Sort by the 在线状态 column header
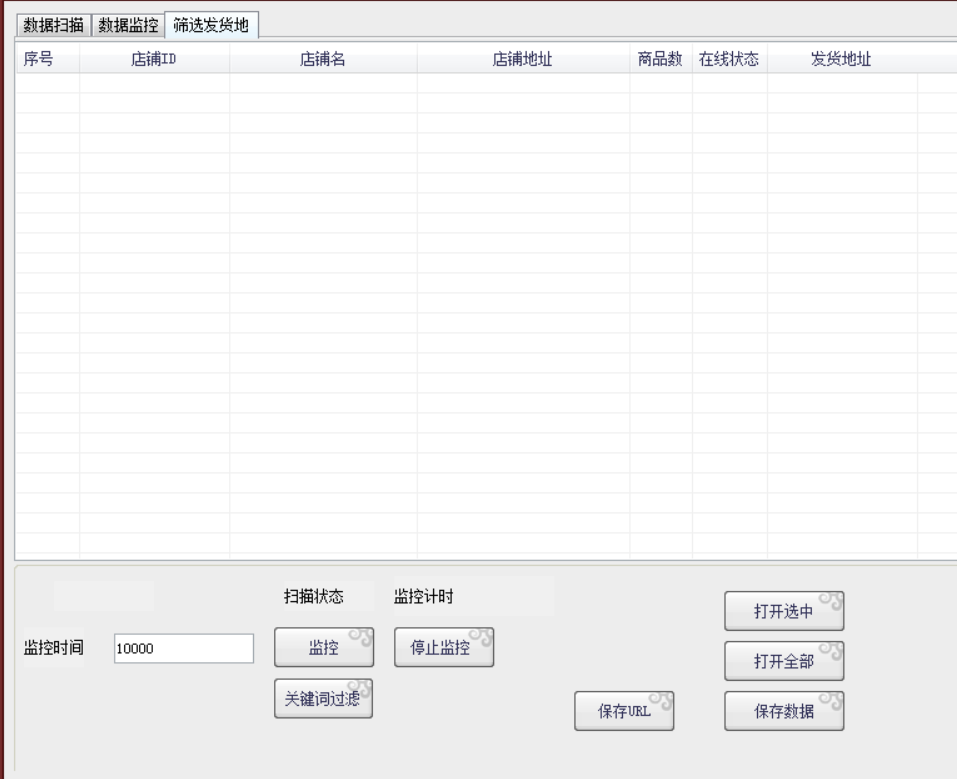The image size is (957, 779). pyautogui.click(x=729, y=59)
